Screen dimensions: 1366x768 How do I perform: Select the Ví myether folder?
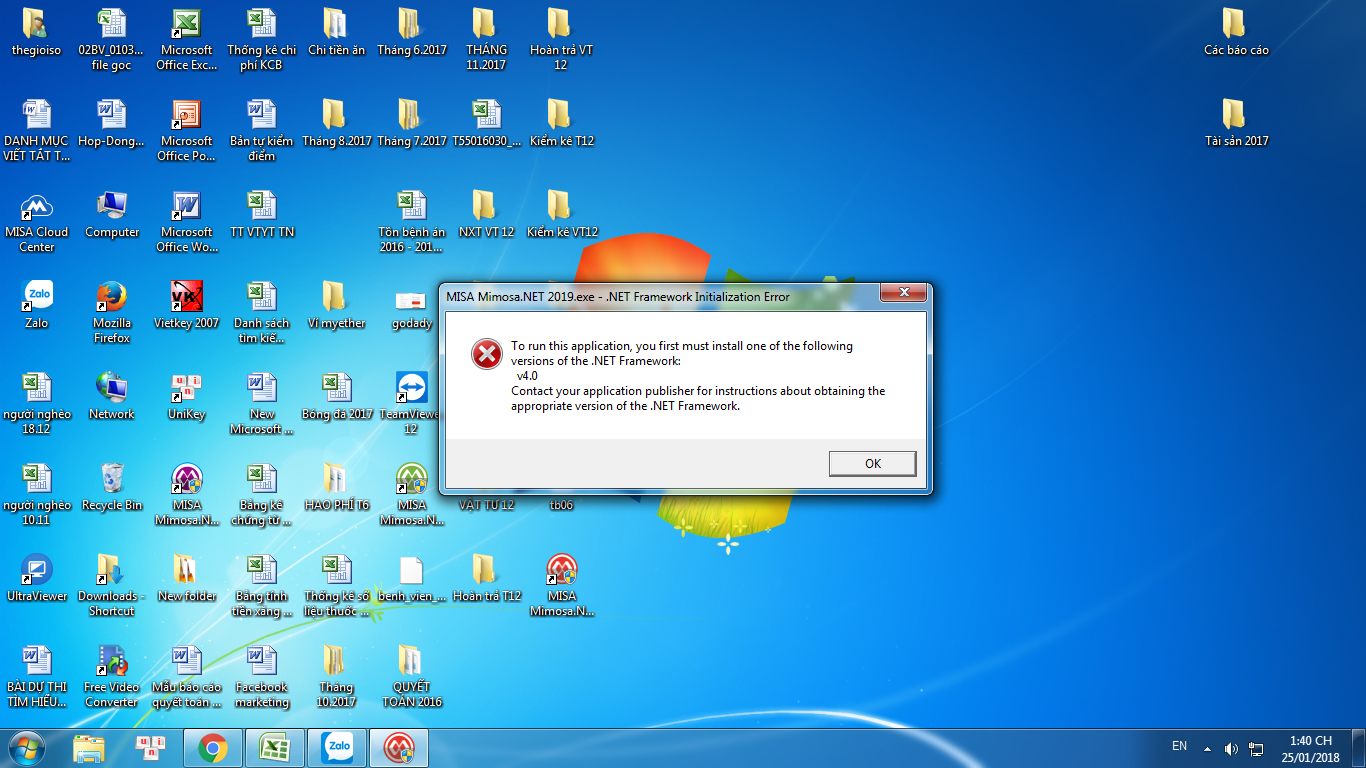336,306
